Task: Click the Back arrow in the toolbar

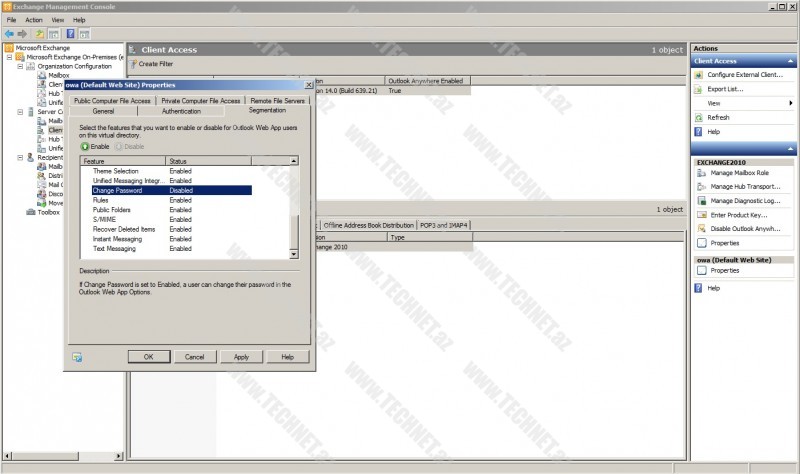Action: point(9,33)
